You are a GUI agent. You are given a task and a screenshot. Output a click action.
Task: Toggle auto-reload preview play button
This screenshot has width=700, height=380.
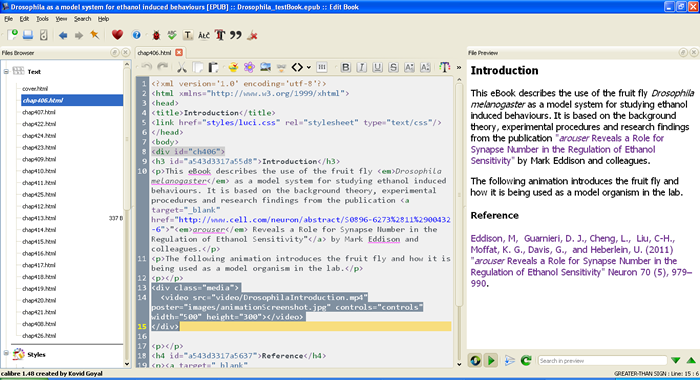(491, 360)
